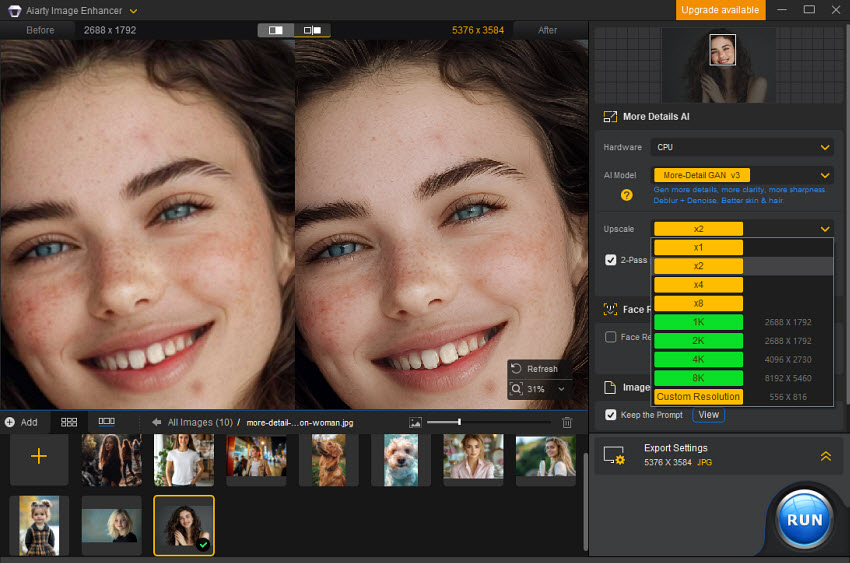The image size is (850, 563).
Task: Open the Aiarty Image Enhancer app menu arrow
Action: click(133, 11)
